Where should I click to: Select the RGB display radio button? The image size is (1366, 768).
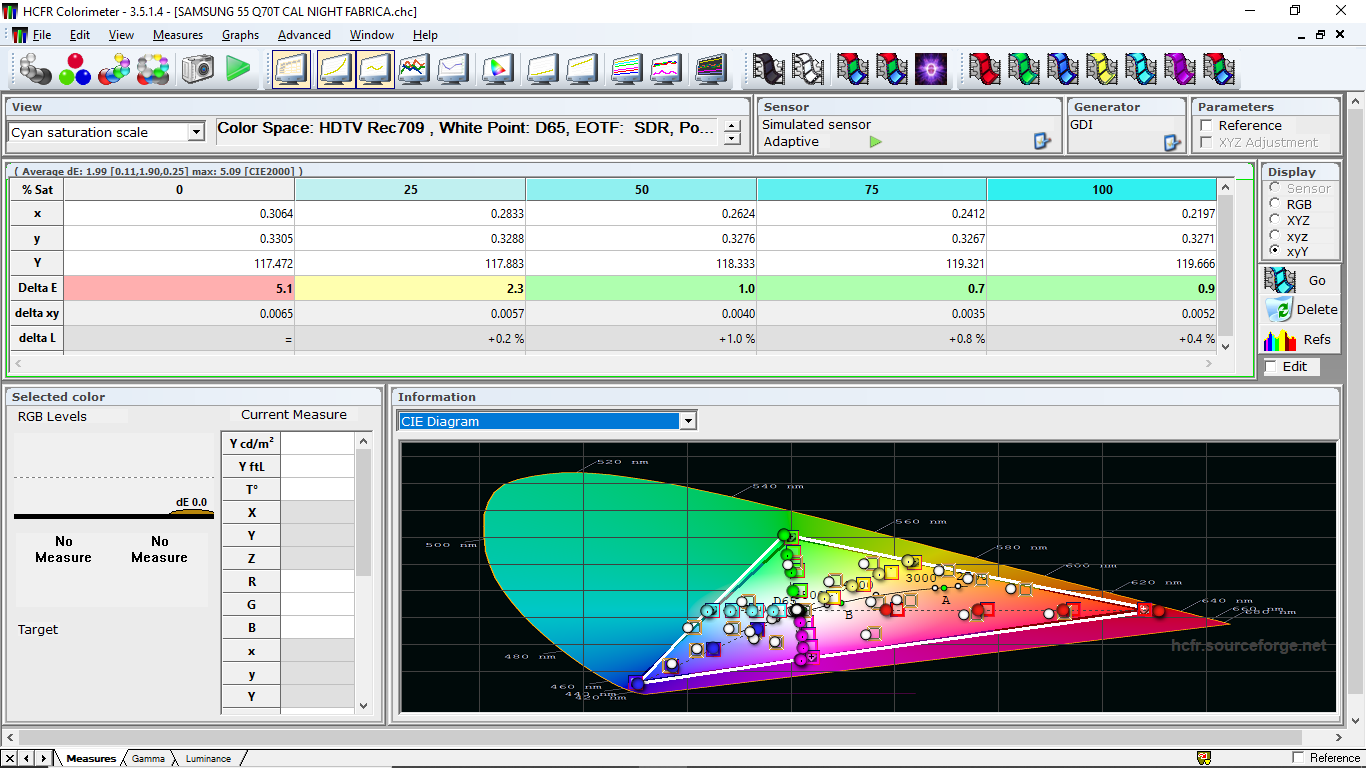1274,204
